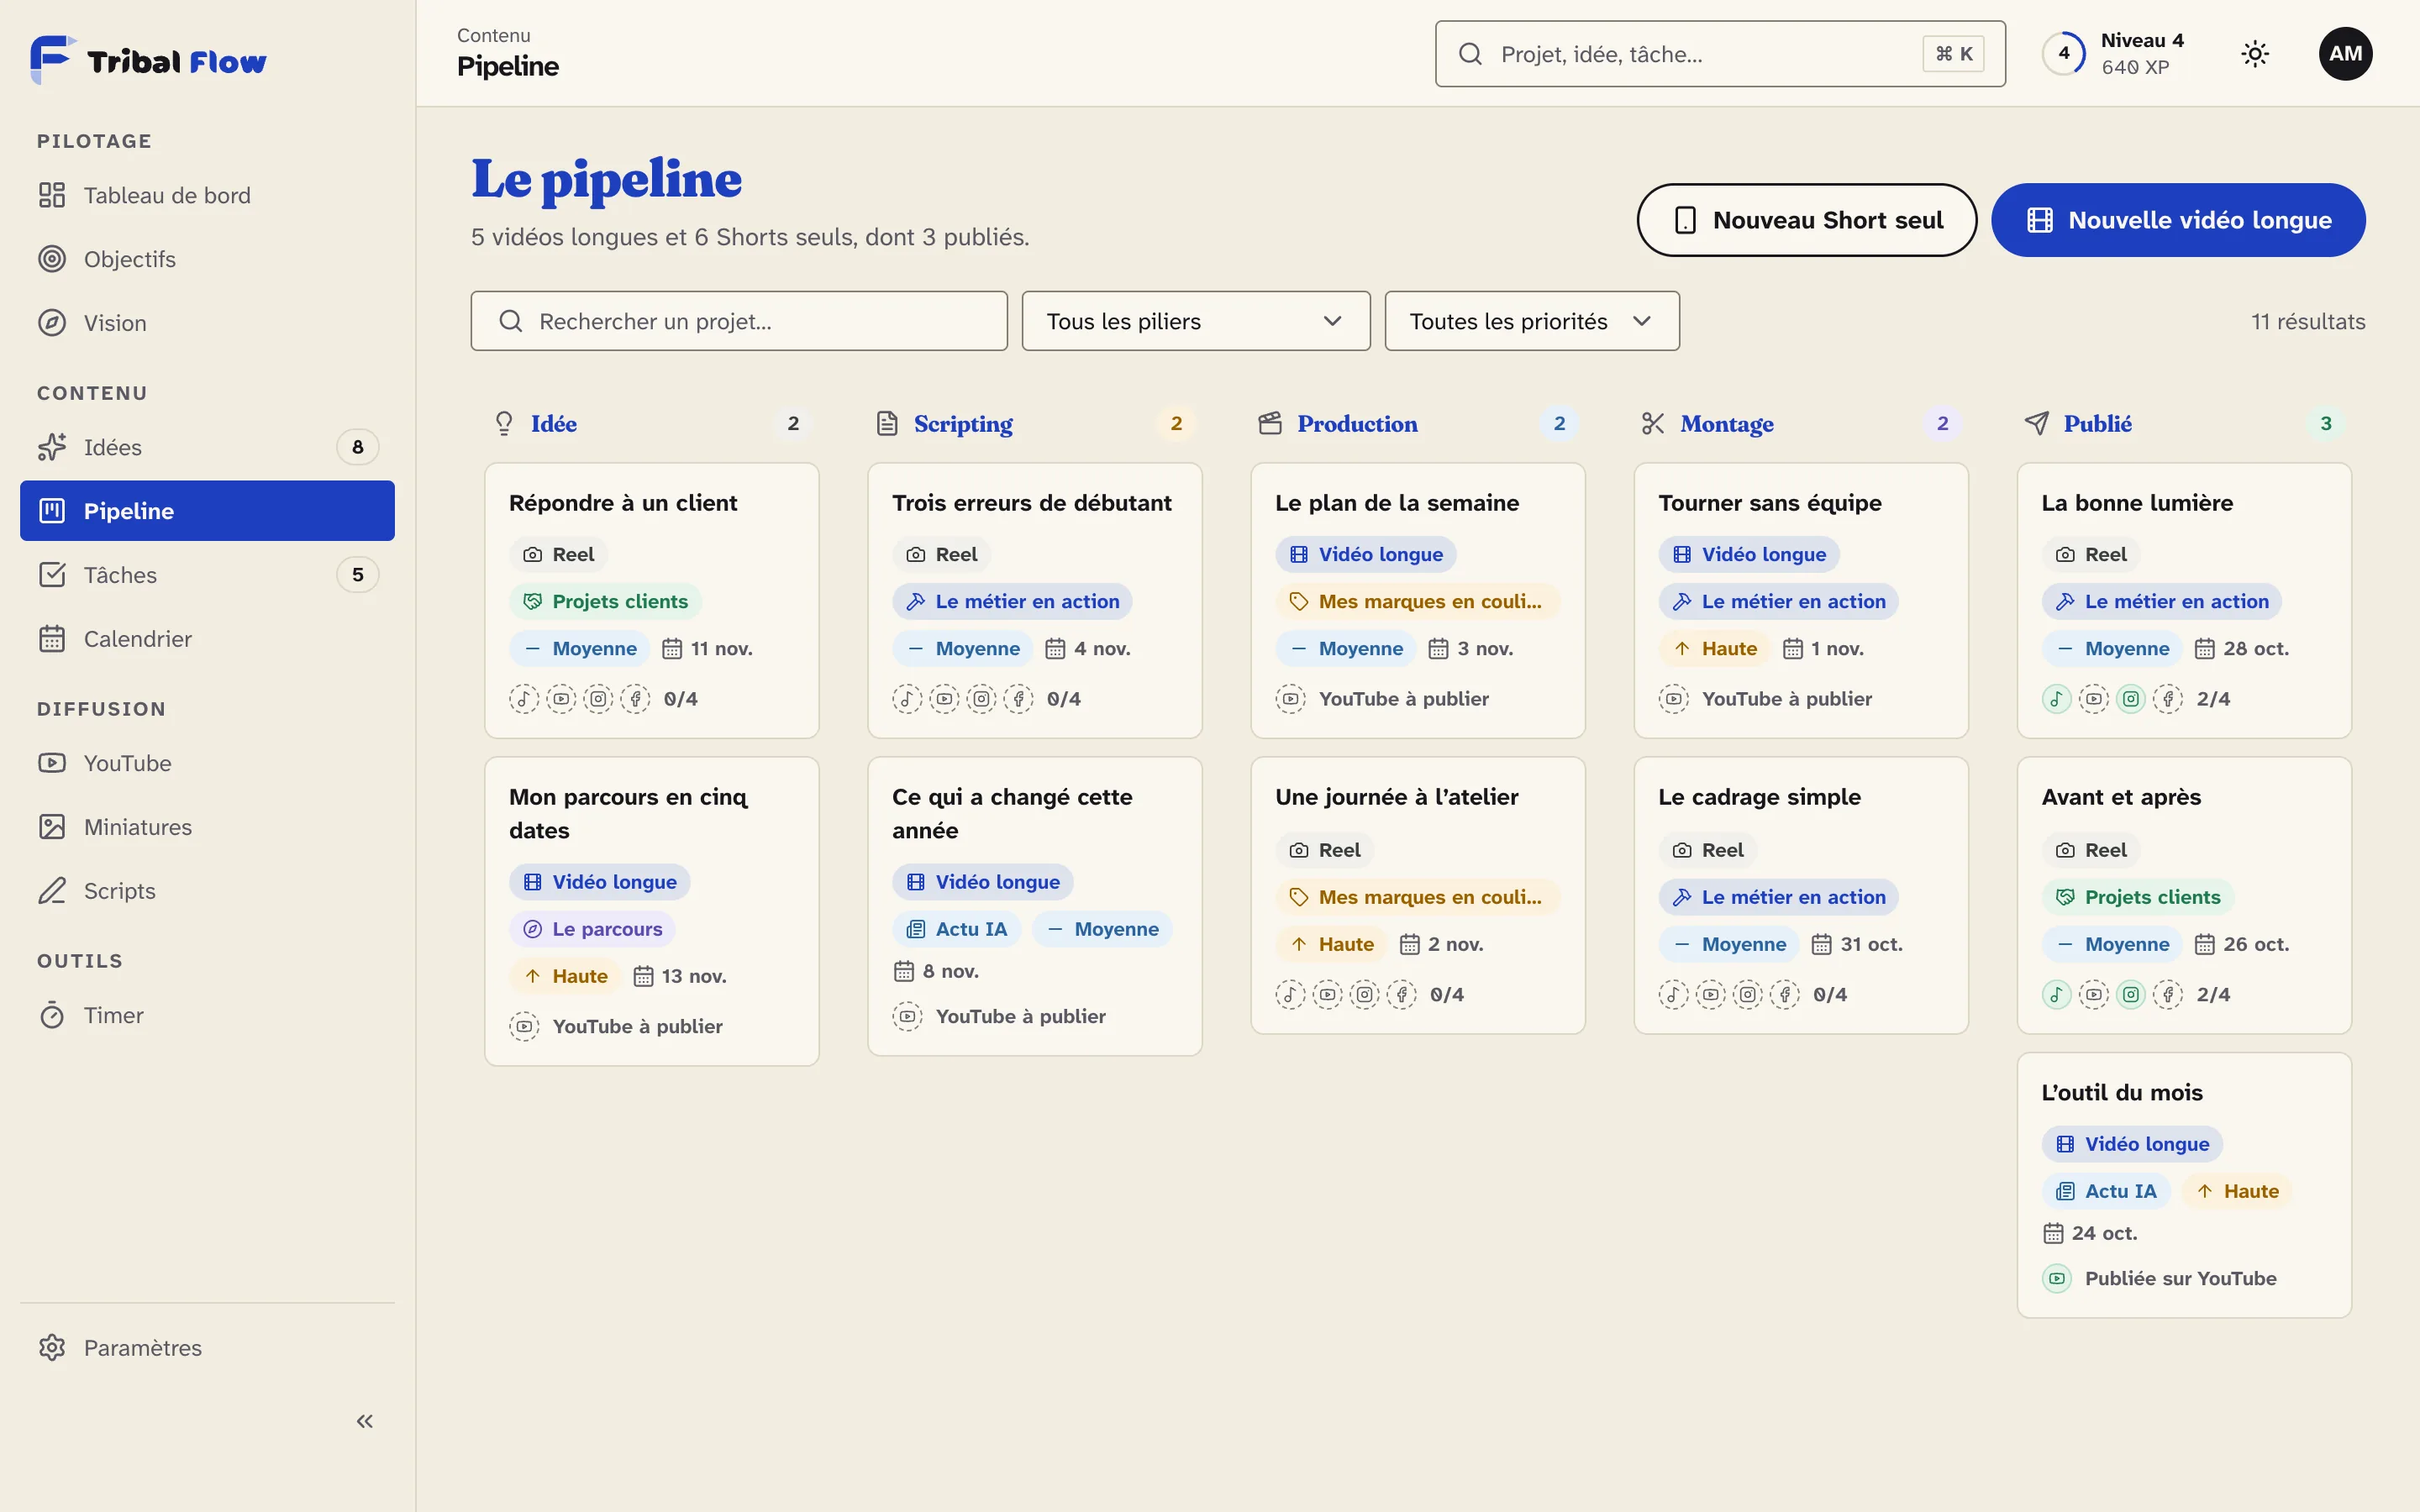Open the Timer tool icon in sidebar
The image size is (2420, 1512).
[x=52, y=1015]
